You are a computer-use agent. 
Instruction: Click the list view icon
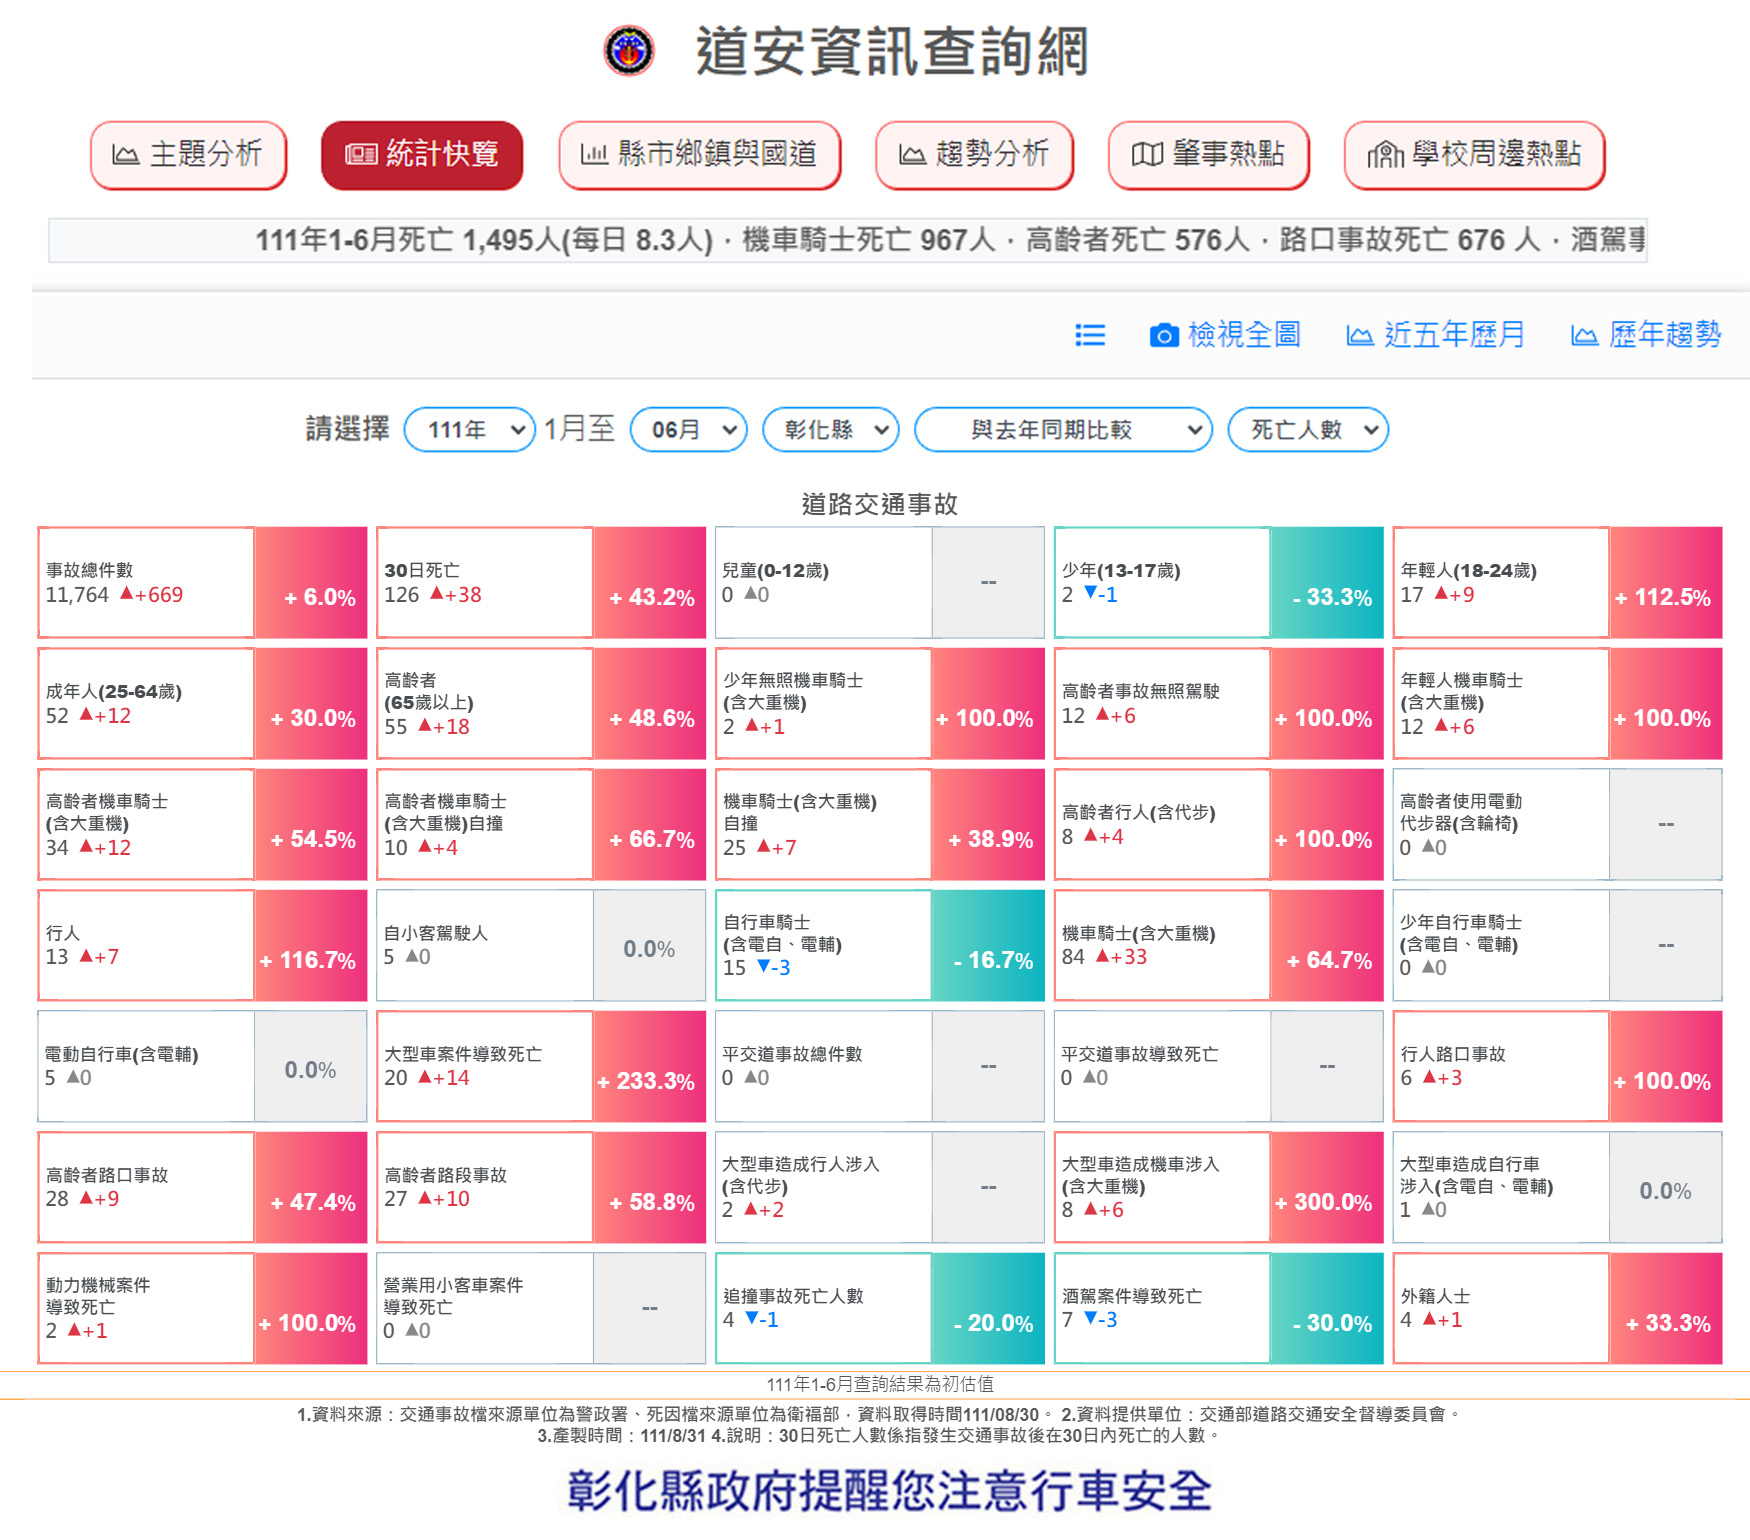1089,335
